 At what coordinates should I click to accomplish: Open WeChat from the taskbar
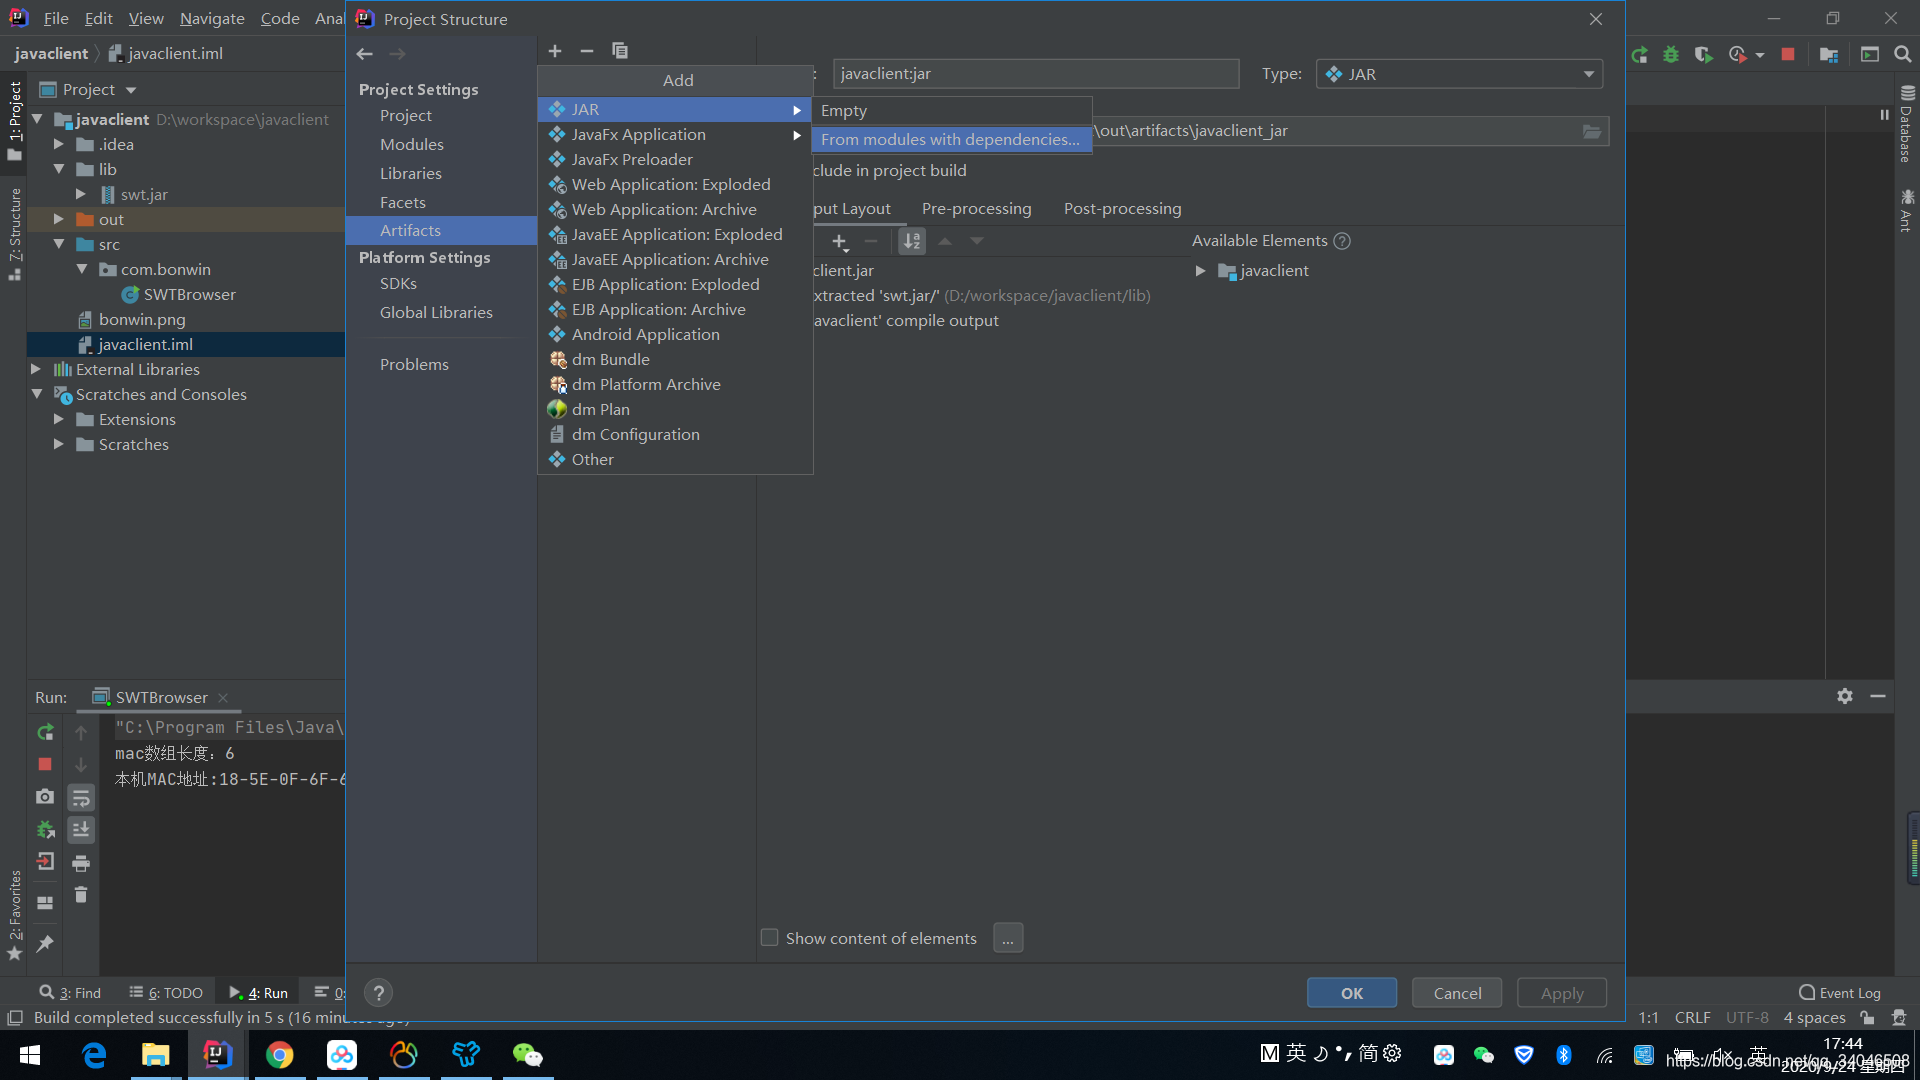click(527, 1055)
